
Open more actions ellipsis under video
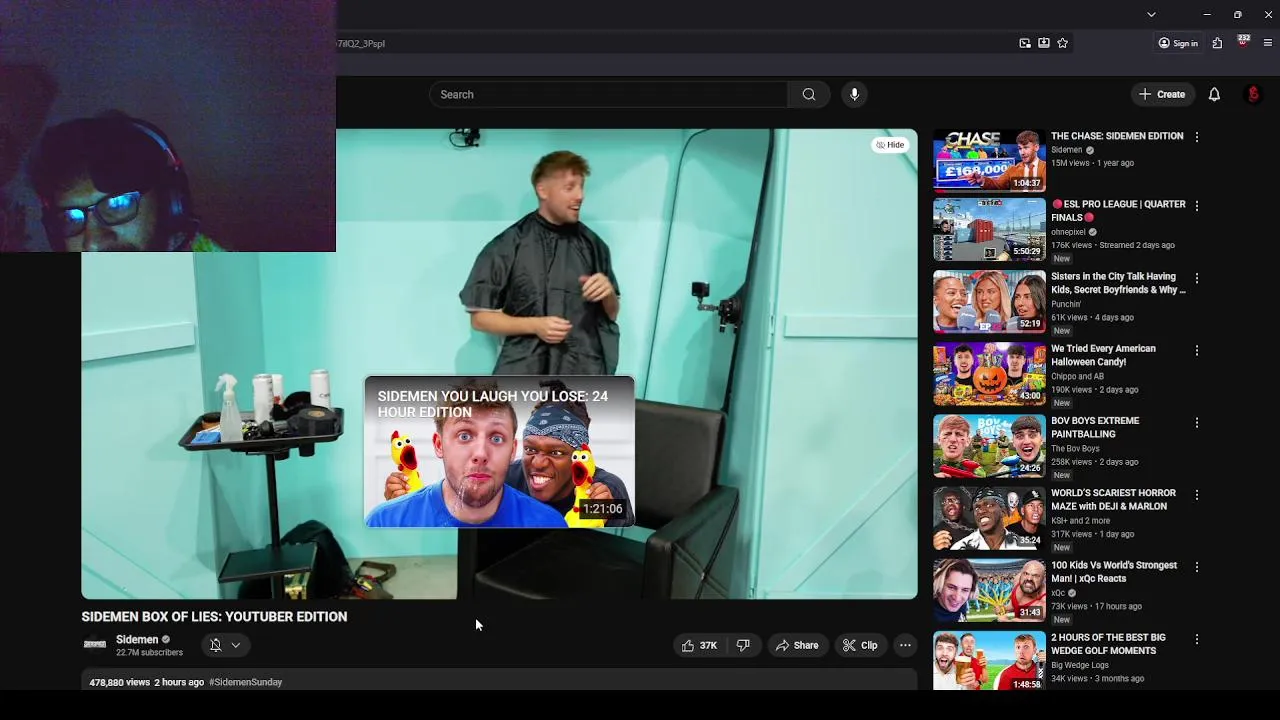tap(905, 646)
